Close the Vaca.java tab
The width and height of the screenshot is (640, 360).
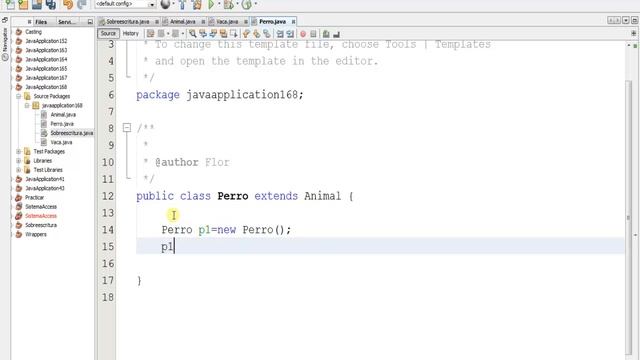246,22
